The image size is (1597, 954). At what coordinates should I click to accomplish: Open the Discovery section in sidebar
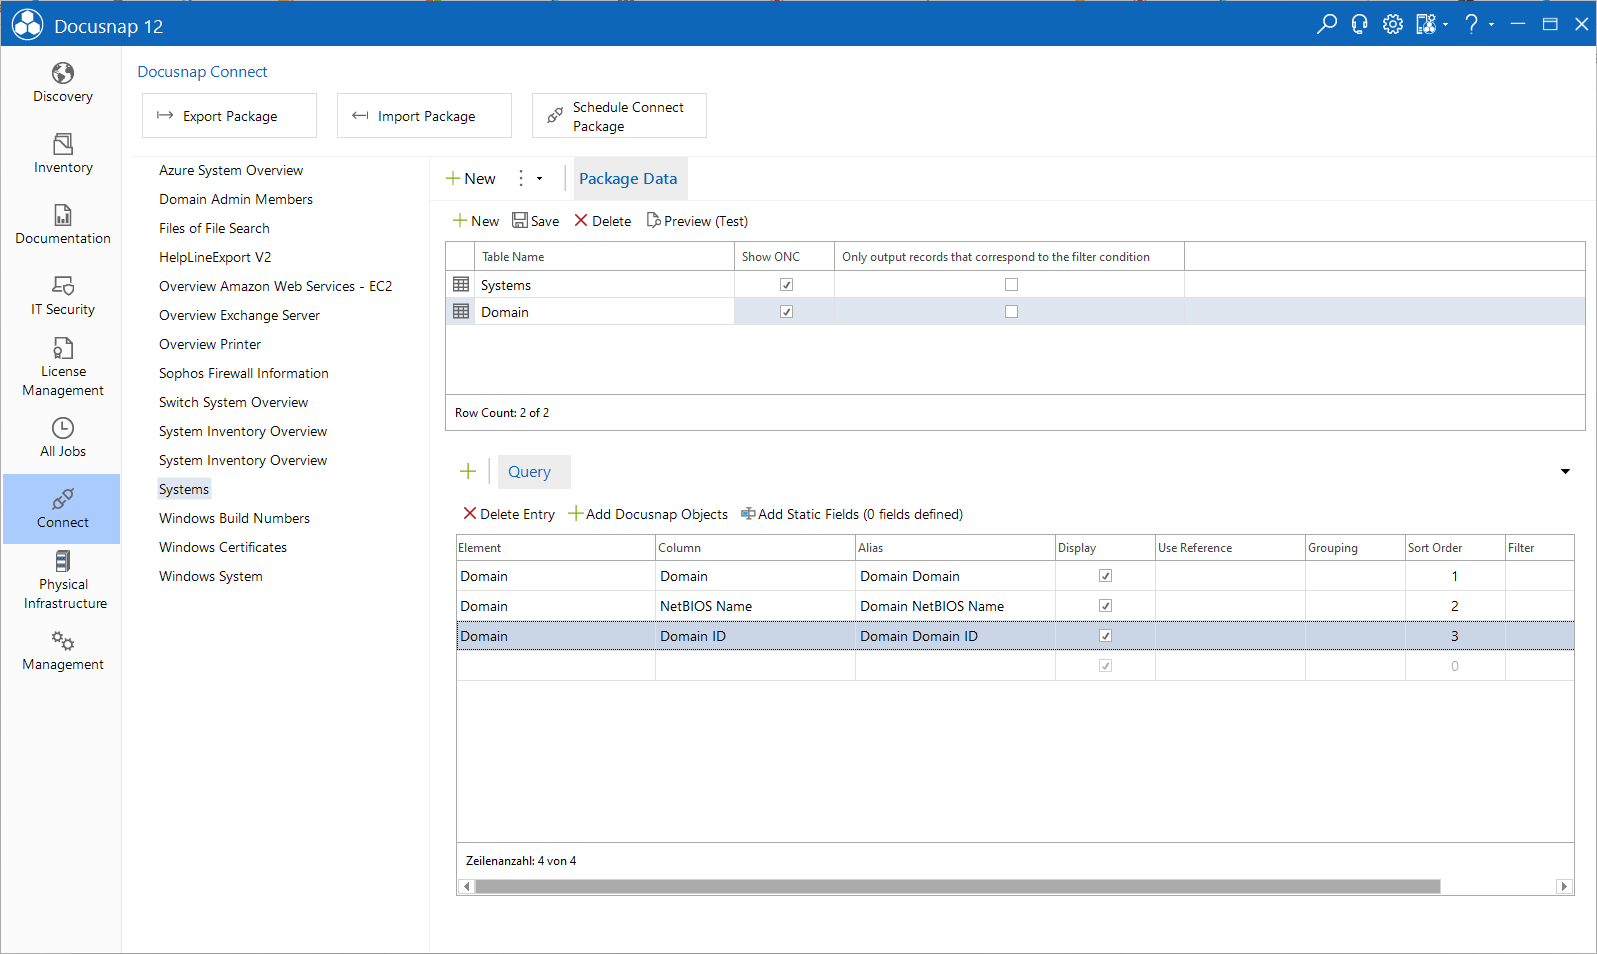click(62, 83)
